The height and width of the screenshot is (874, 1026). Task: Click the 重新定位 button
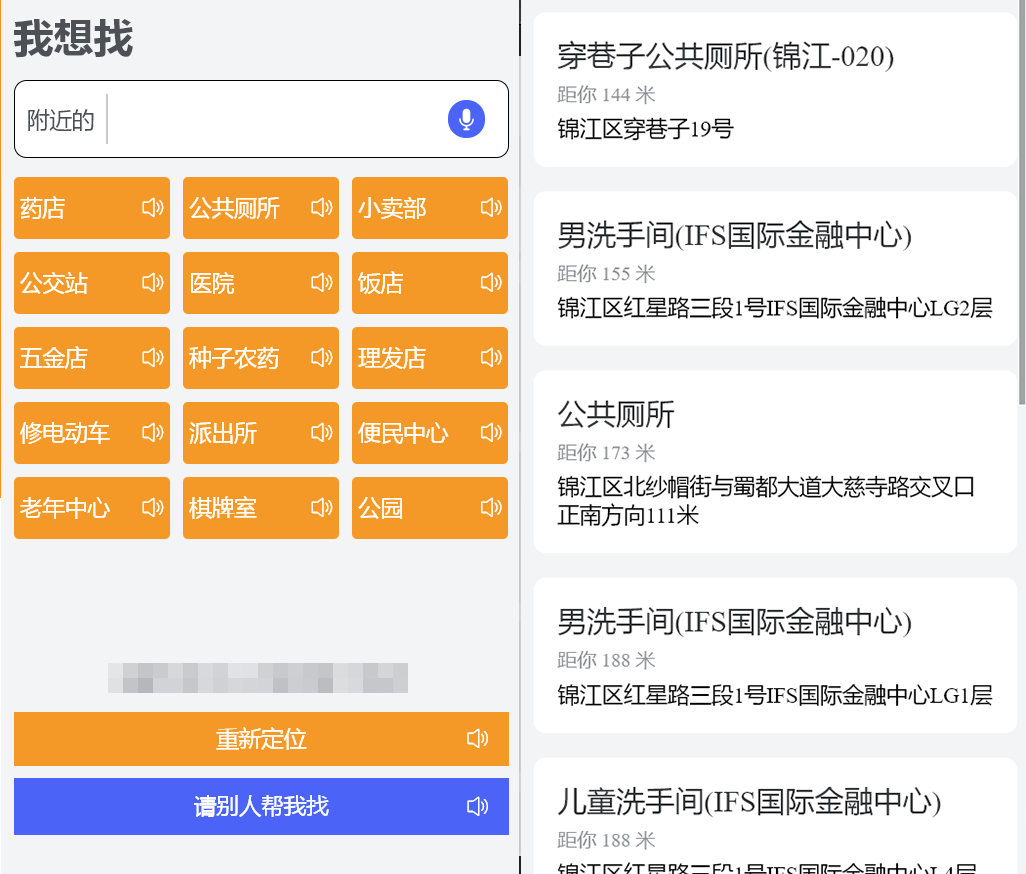pos(260,739)
